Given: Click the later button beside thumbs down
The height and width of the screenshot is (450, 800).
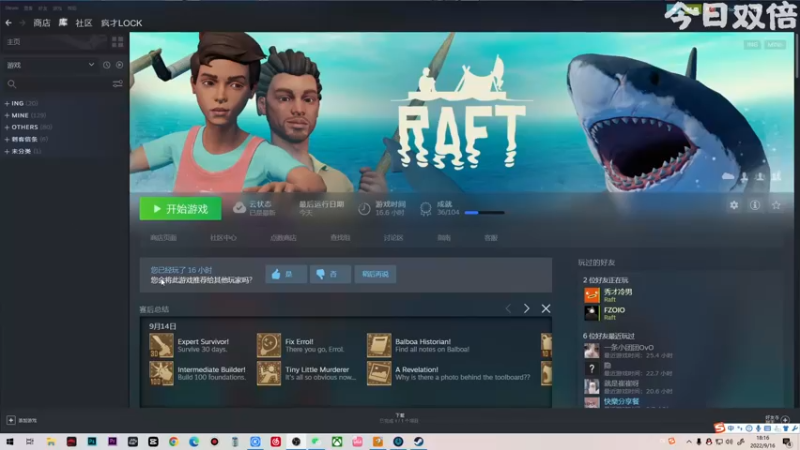Looking at the screenshot, I should click(375, 274).
